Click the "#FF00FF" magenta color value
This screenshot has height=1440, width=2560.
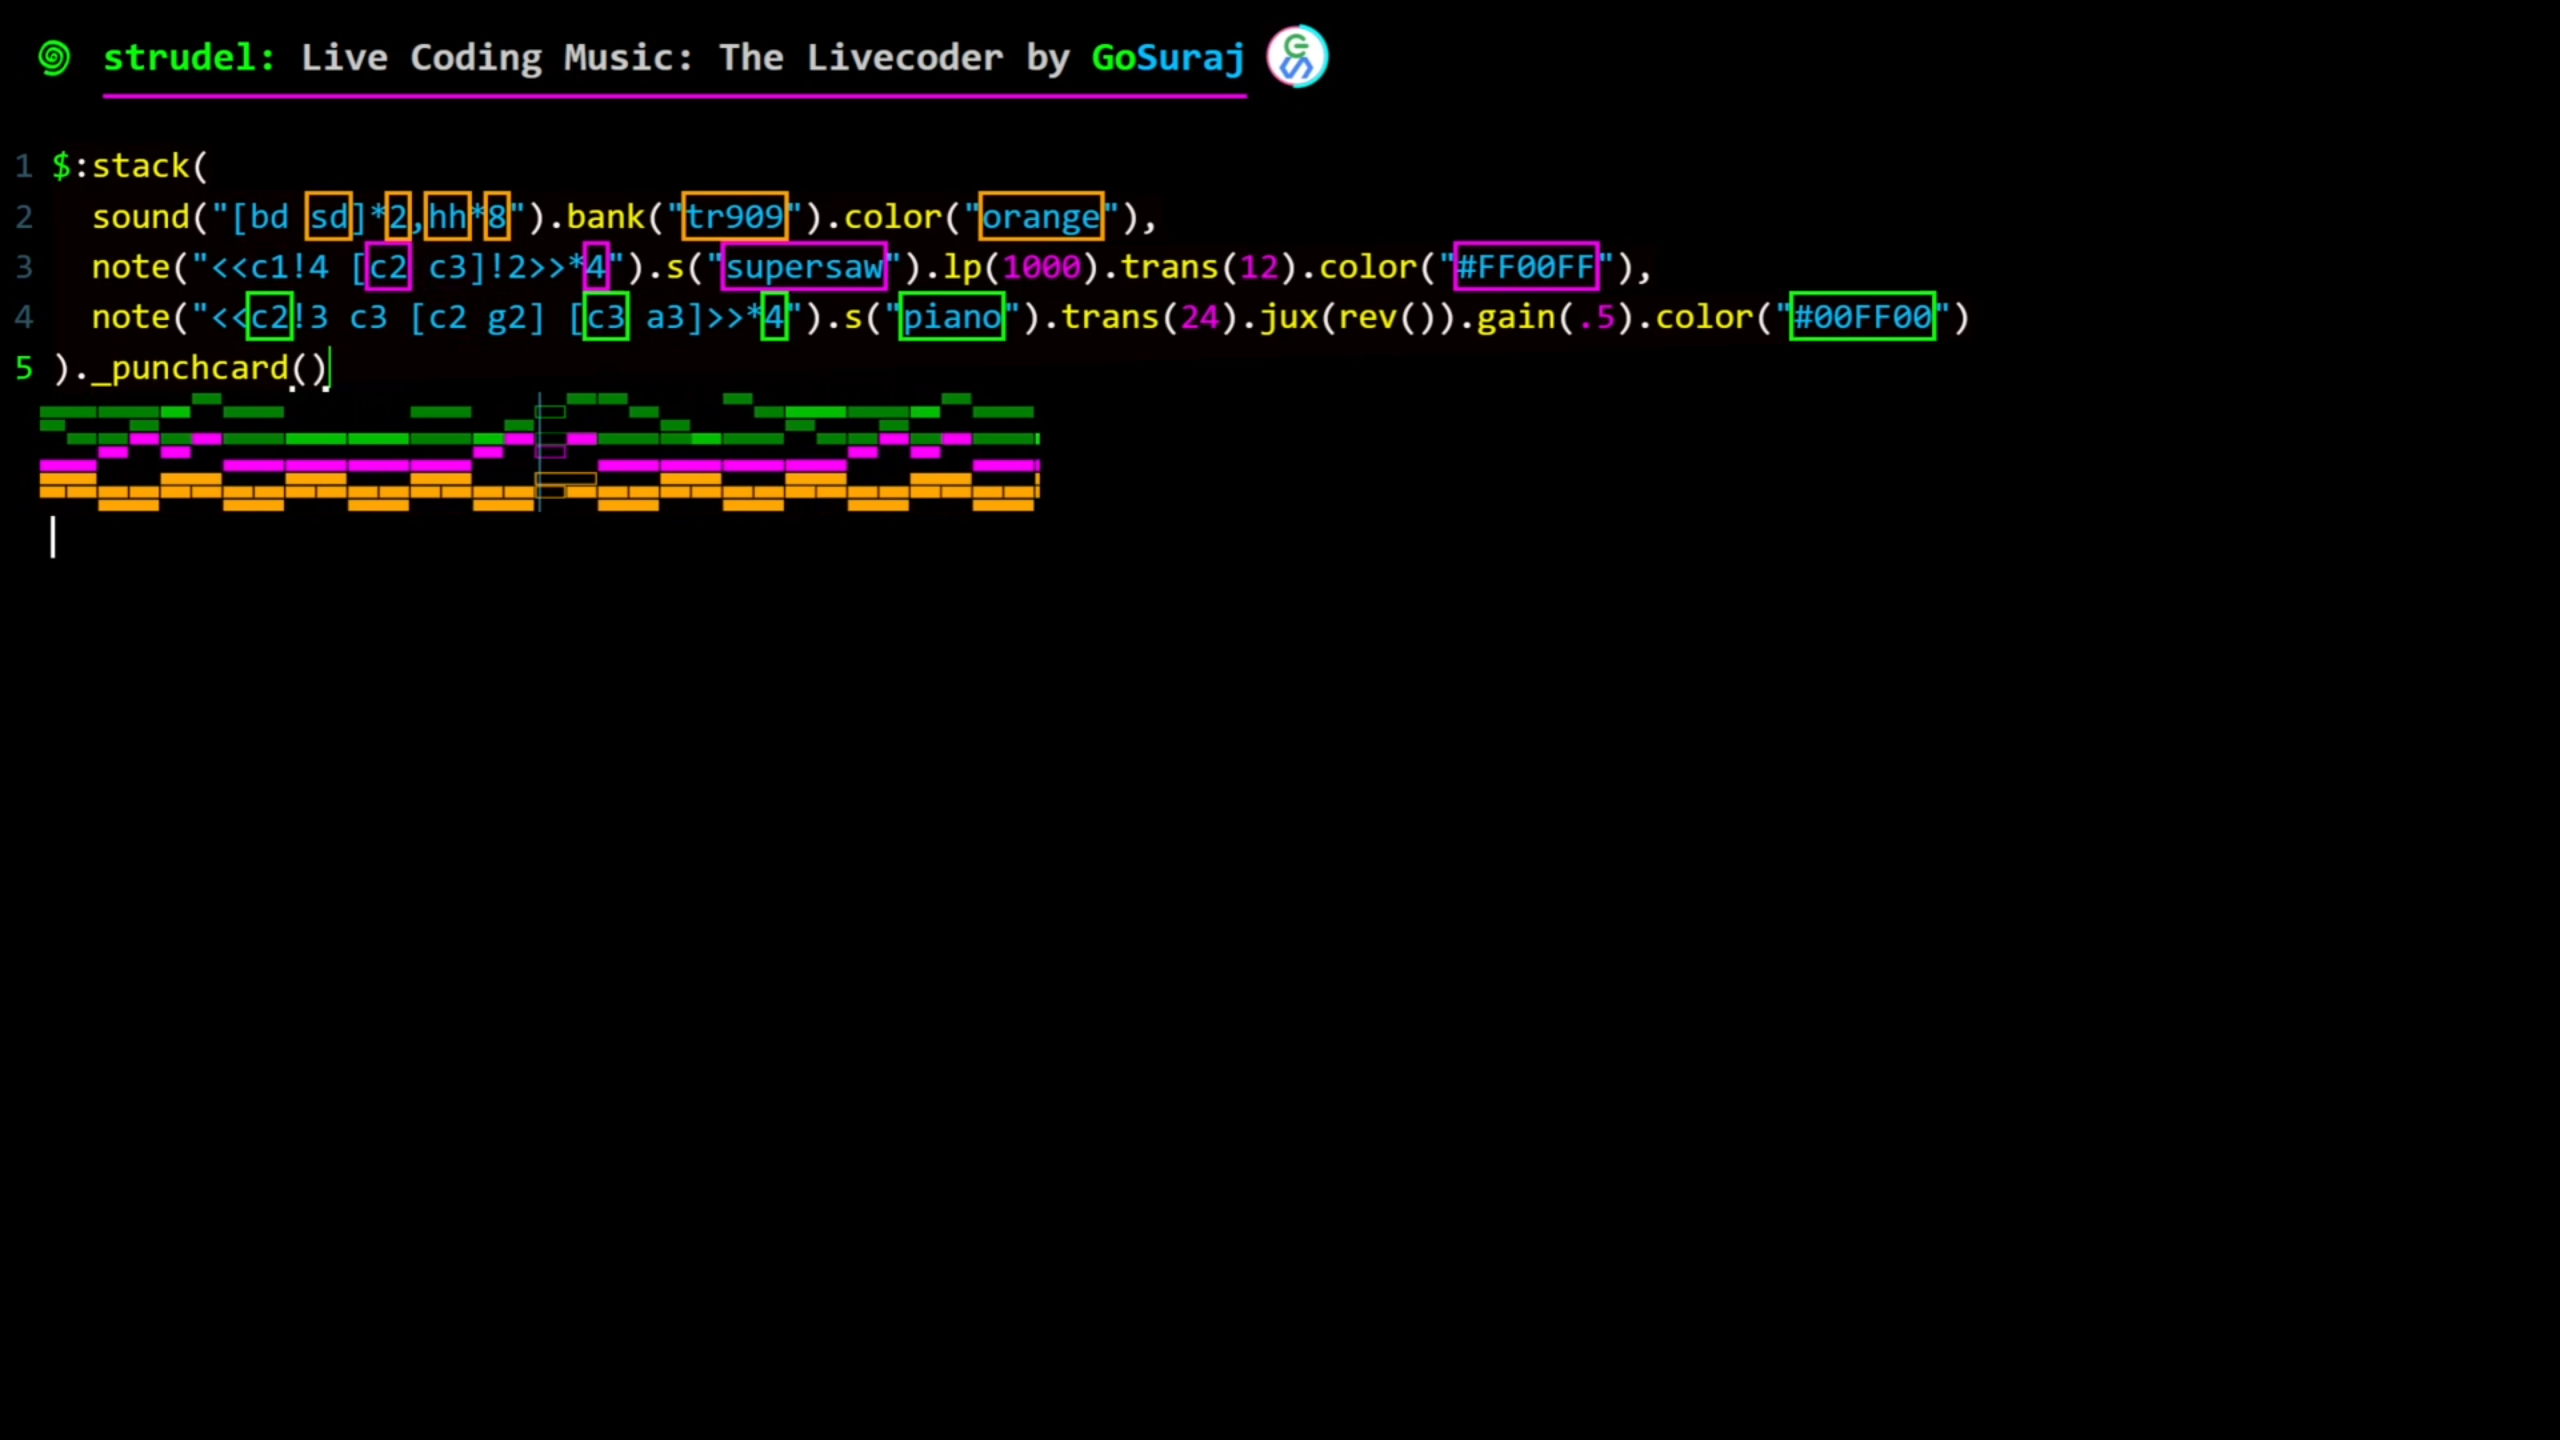click(1525, 267)
